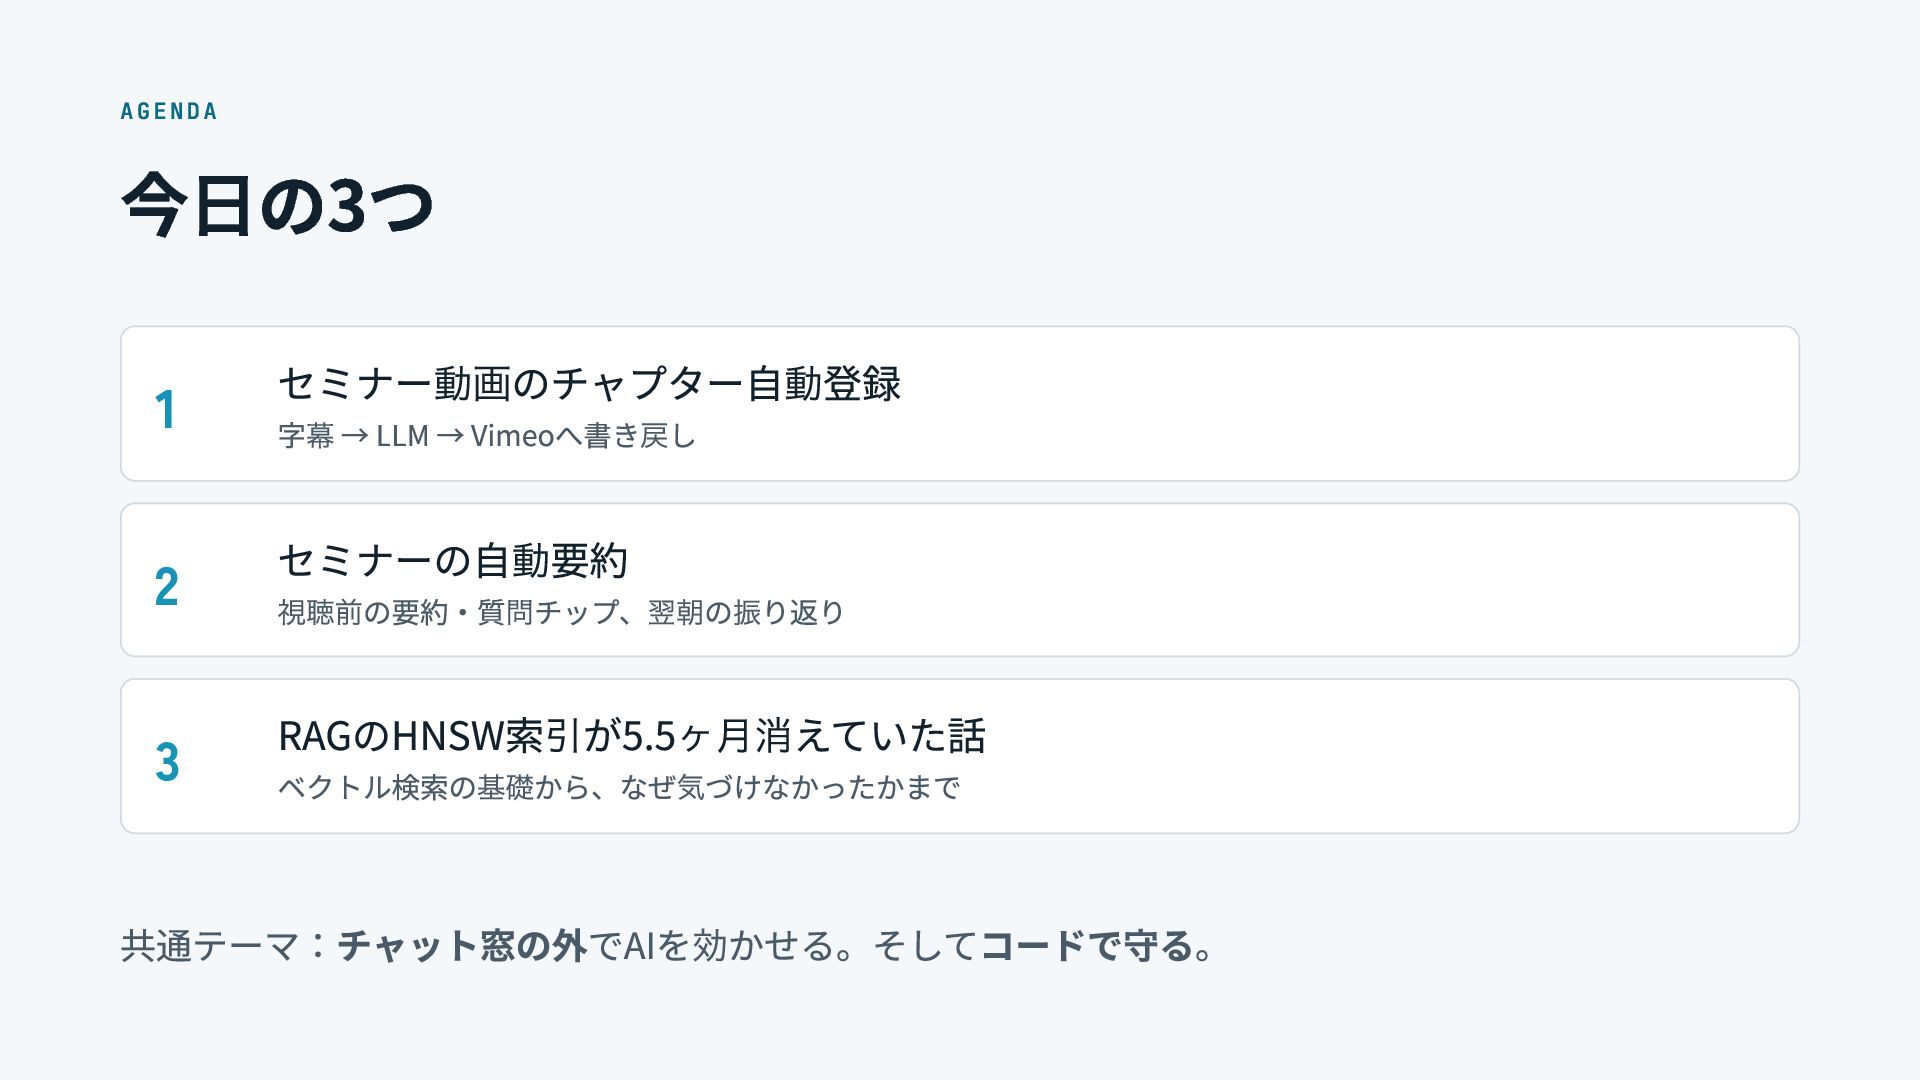Click the number 2 in second card

(x=166, y=586)
